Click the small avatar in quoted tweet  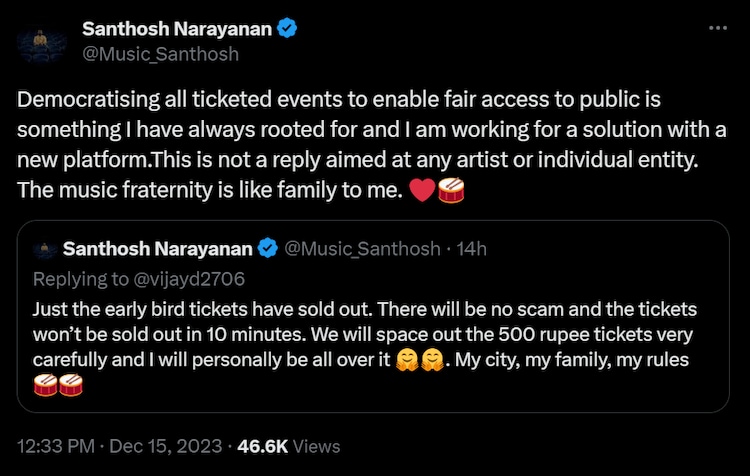[x=41, y=248]
